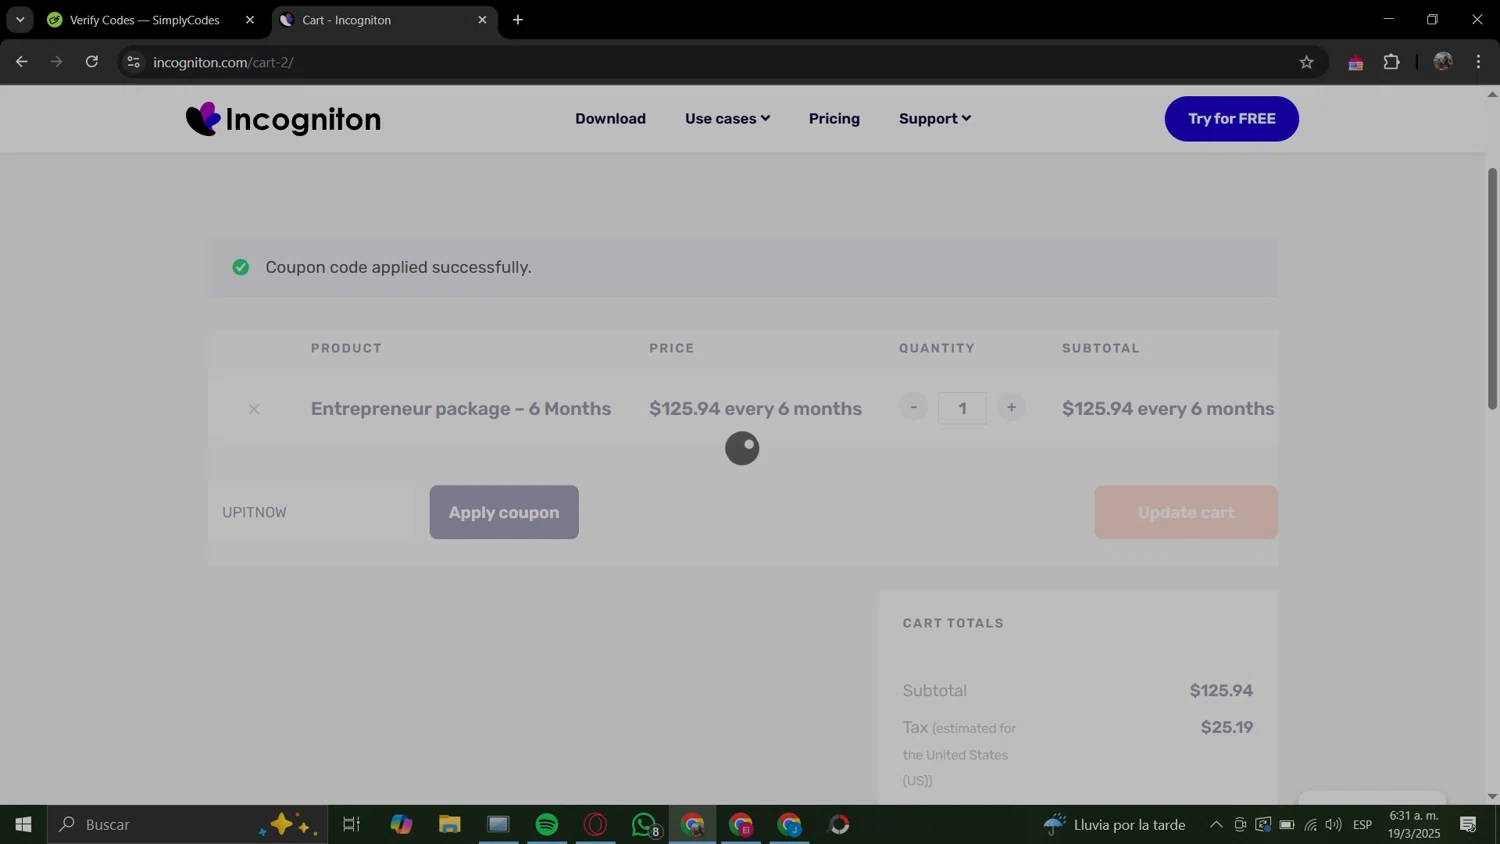Open File Explorer from taskbar
This screenshot has width=1500, height=844.
450,825
